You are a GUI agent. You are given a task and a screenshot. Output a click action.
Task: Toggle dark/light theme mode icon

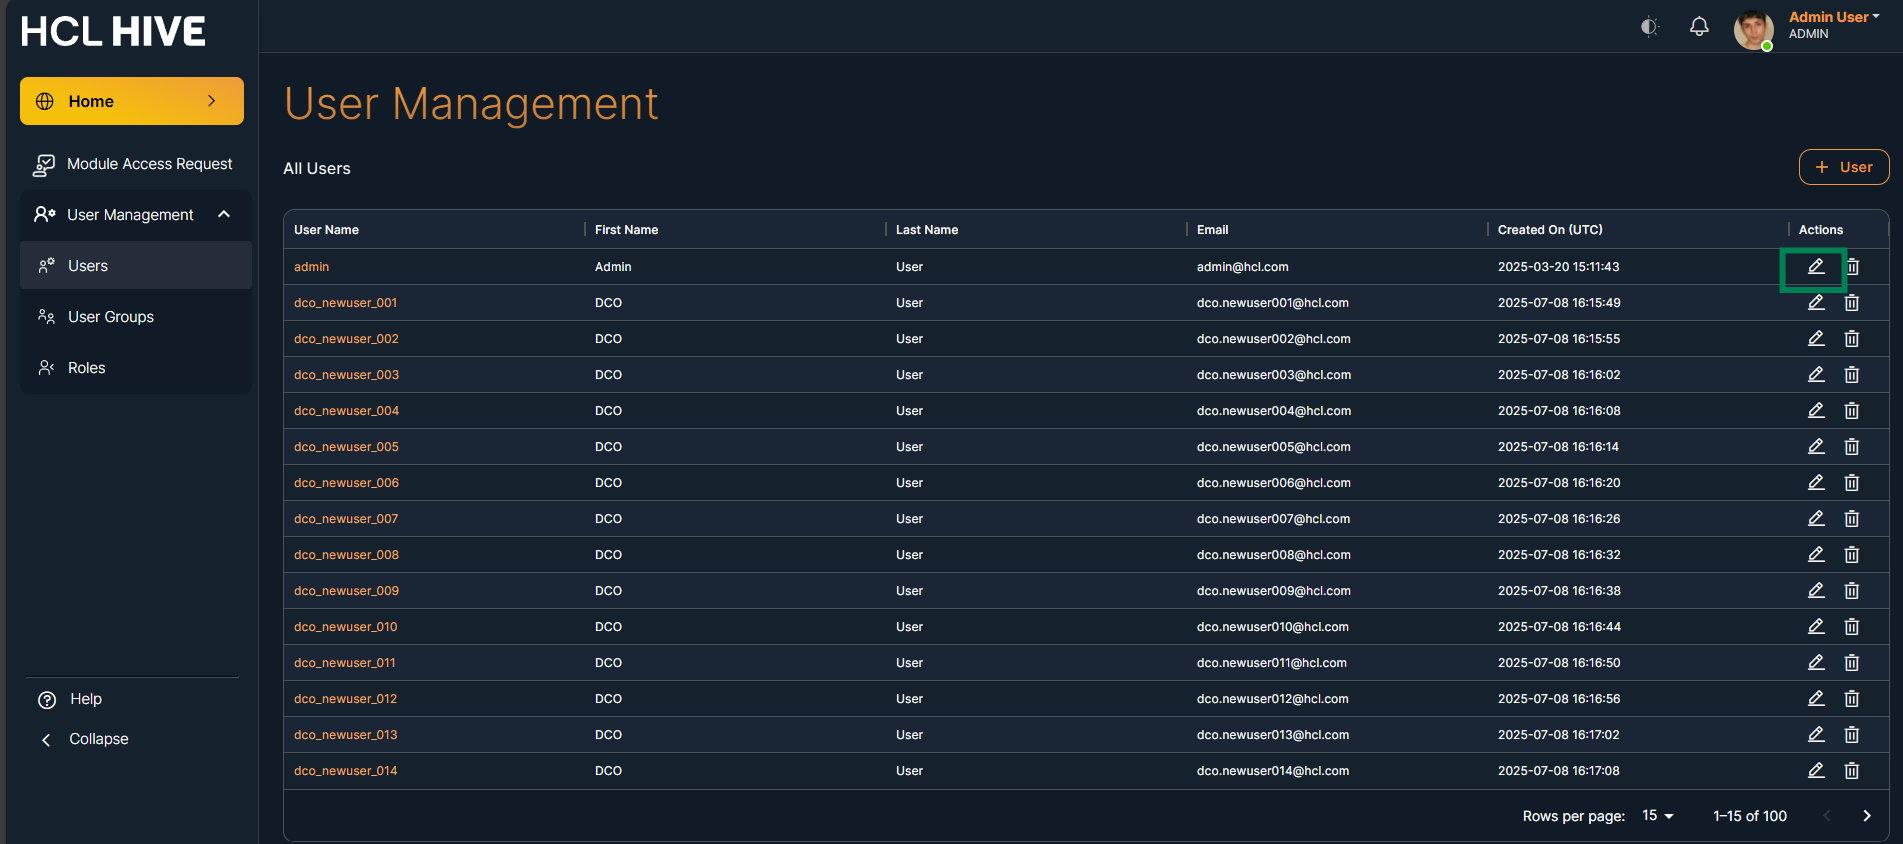(1650, 27)
